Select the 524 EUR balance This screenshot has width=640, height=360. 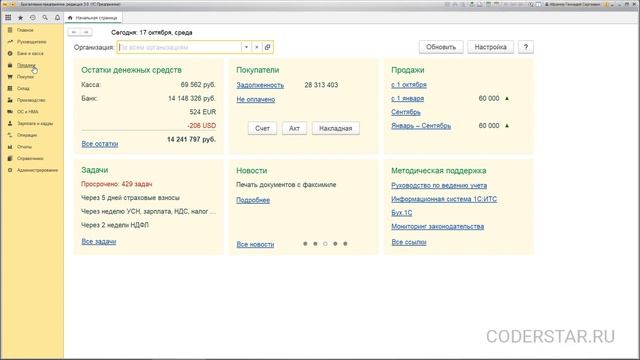[x=202, y=112]
